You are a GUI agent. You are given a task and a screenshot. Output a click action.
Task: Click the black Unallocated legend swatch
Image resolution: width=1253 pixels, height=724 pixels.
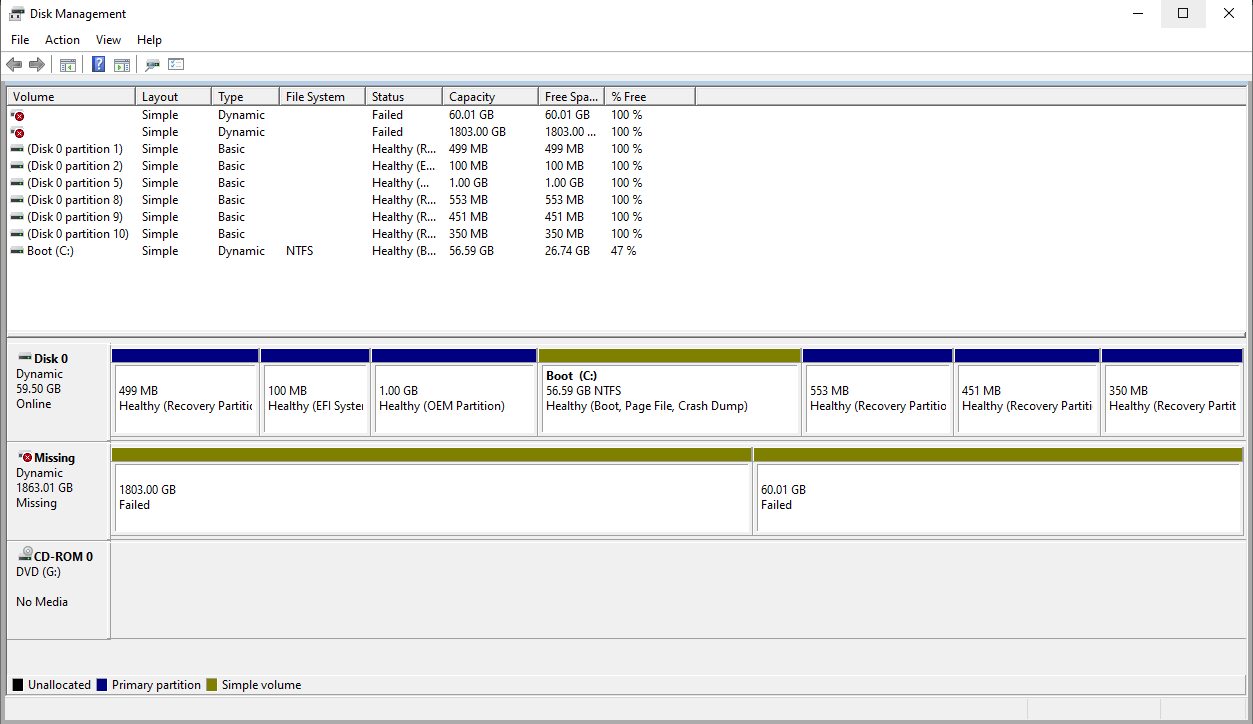tap(18, 685)
